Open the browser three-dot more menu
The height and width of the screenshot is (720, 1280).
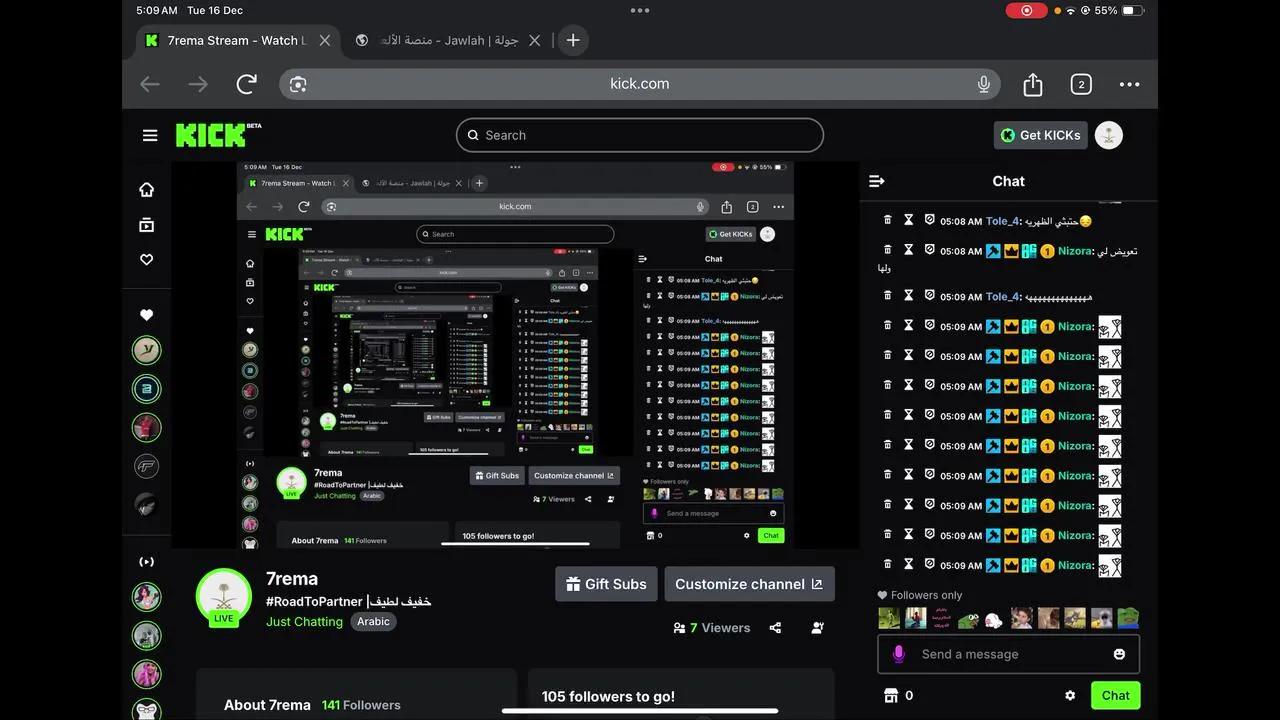pyautogui.click(x=1129, y=85)
